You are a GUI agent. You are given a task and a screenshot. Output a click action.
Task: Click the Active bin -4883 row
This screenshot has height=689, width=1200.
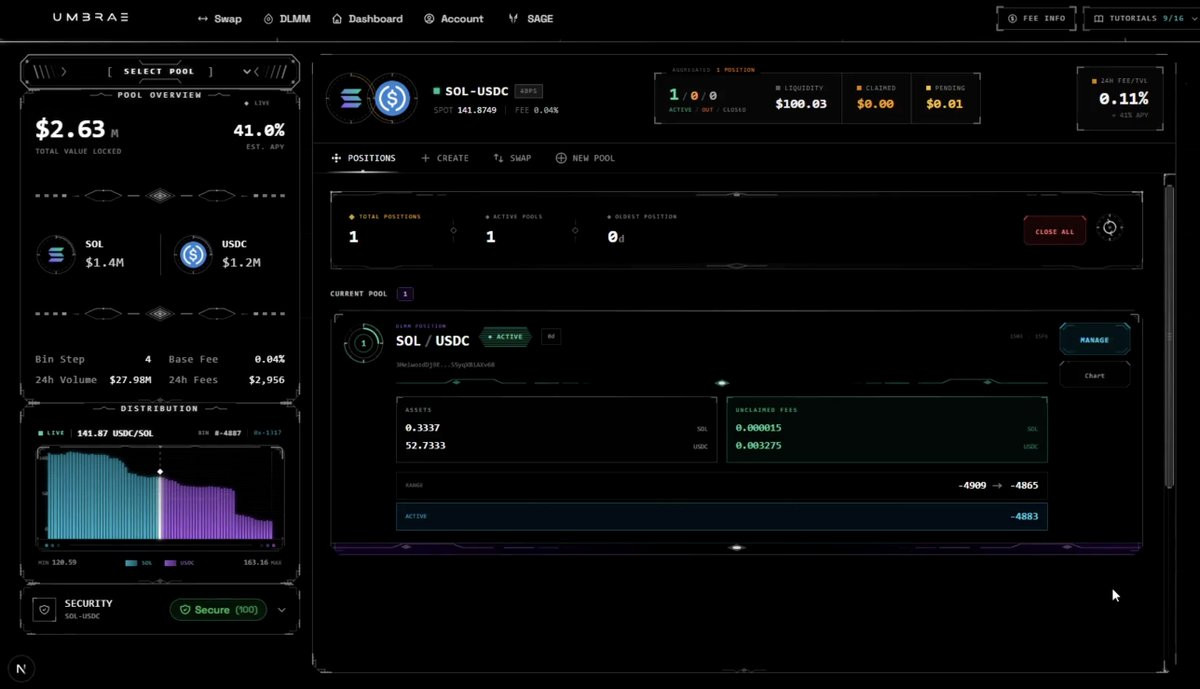click(x=721, y=516)
